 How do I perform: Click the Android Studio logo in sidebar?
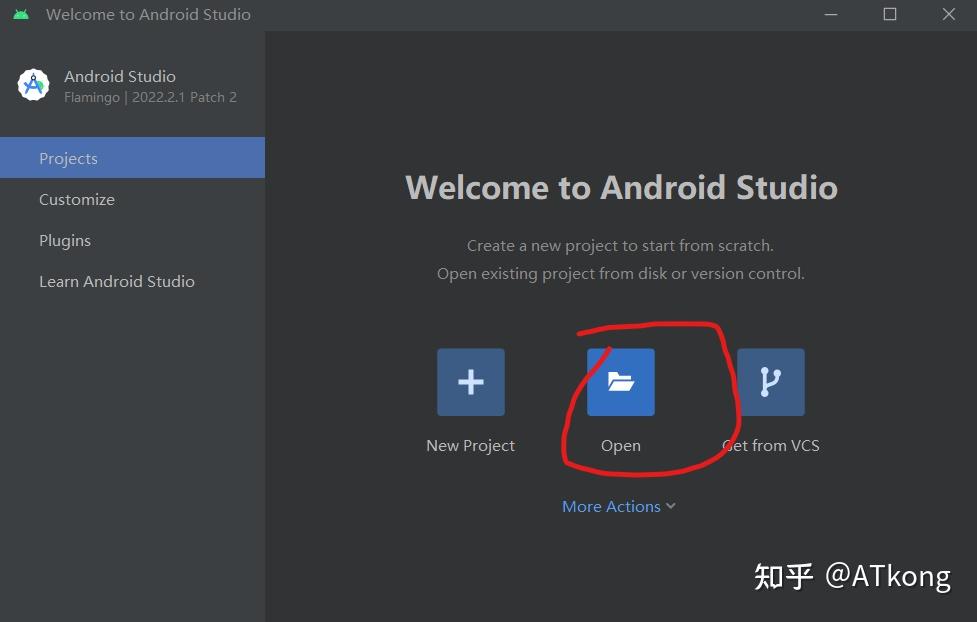pos(33,85)
